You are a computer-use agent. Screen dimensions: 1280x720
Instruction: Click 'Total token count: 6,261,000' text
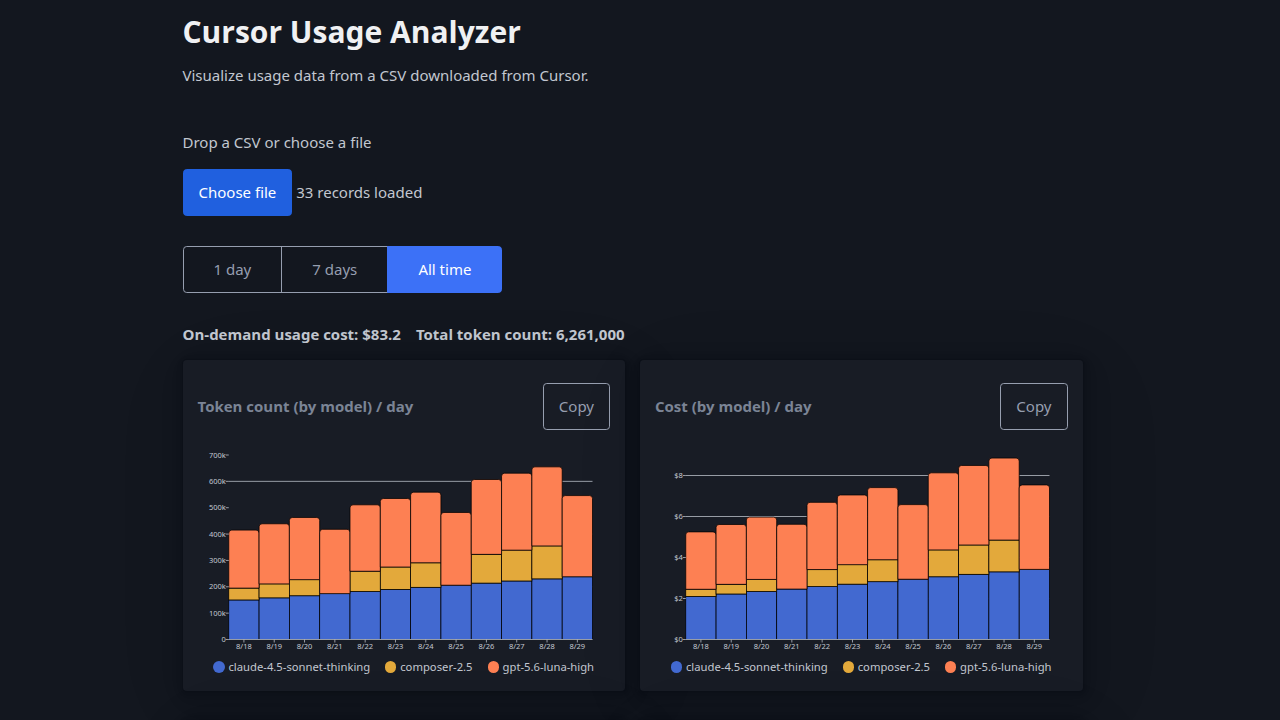(x=520, y=335)
